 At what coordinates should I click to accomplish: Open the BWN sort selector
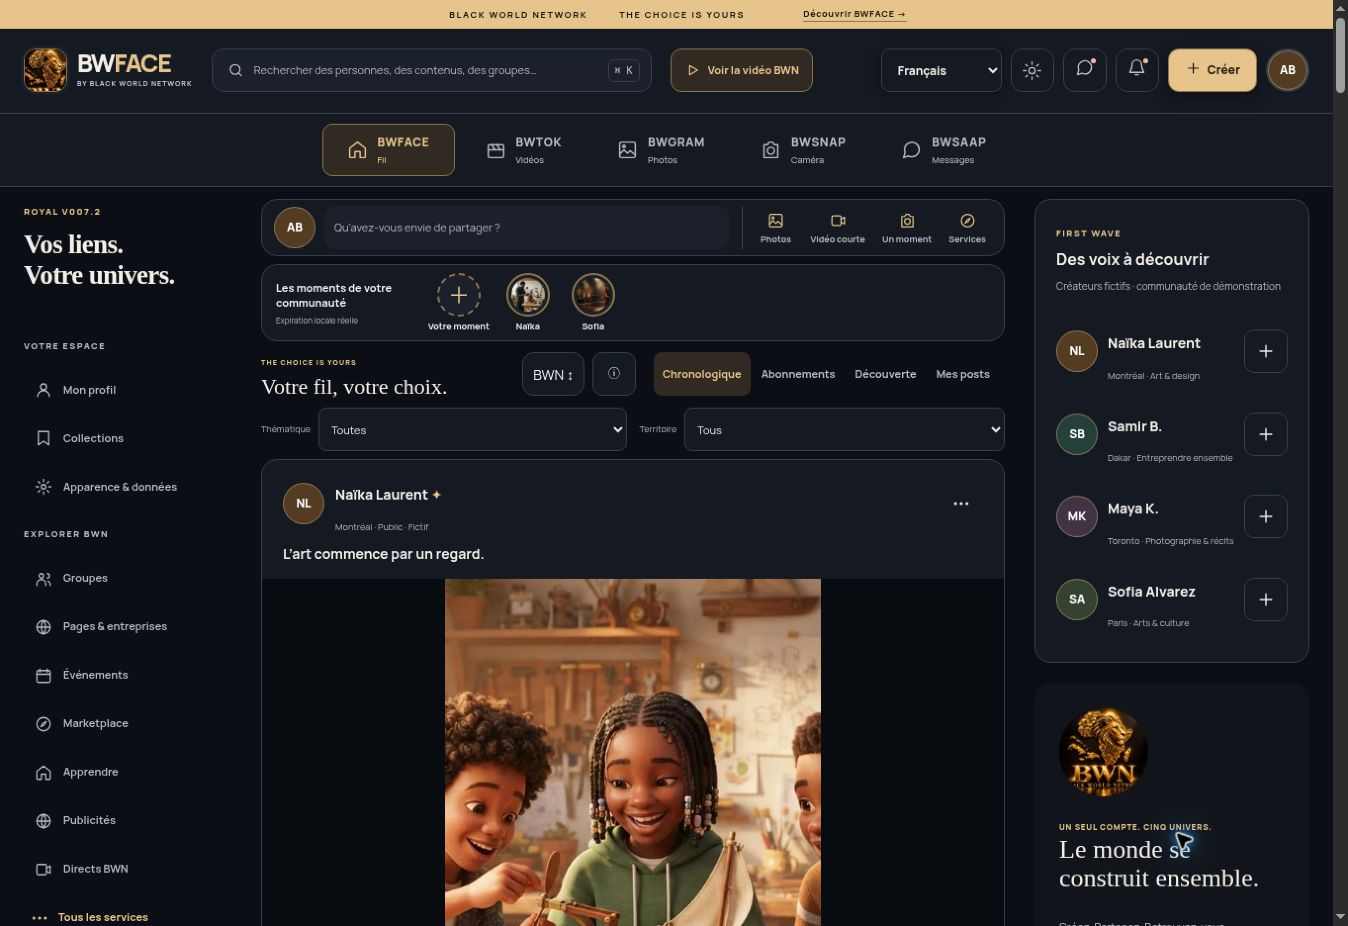[553, 374]
